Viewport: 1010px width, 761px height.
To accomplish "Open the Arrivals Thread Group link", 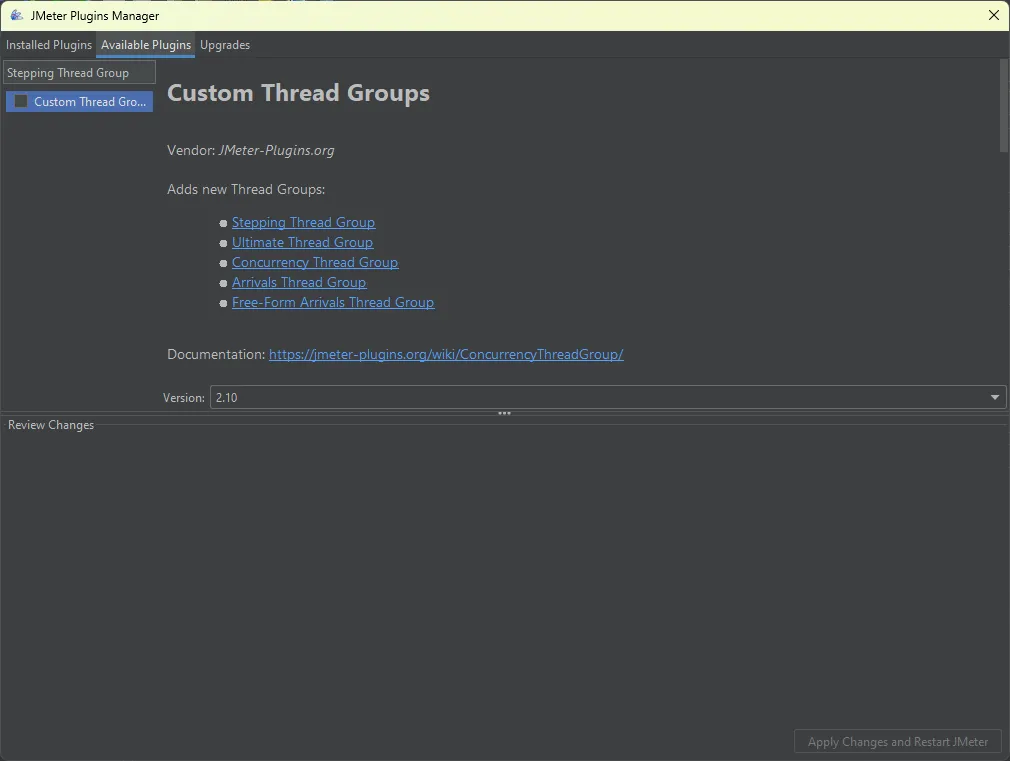I will (299, 282).
